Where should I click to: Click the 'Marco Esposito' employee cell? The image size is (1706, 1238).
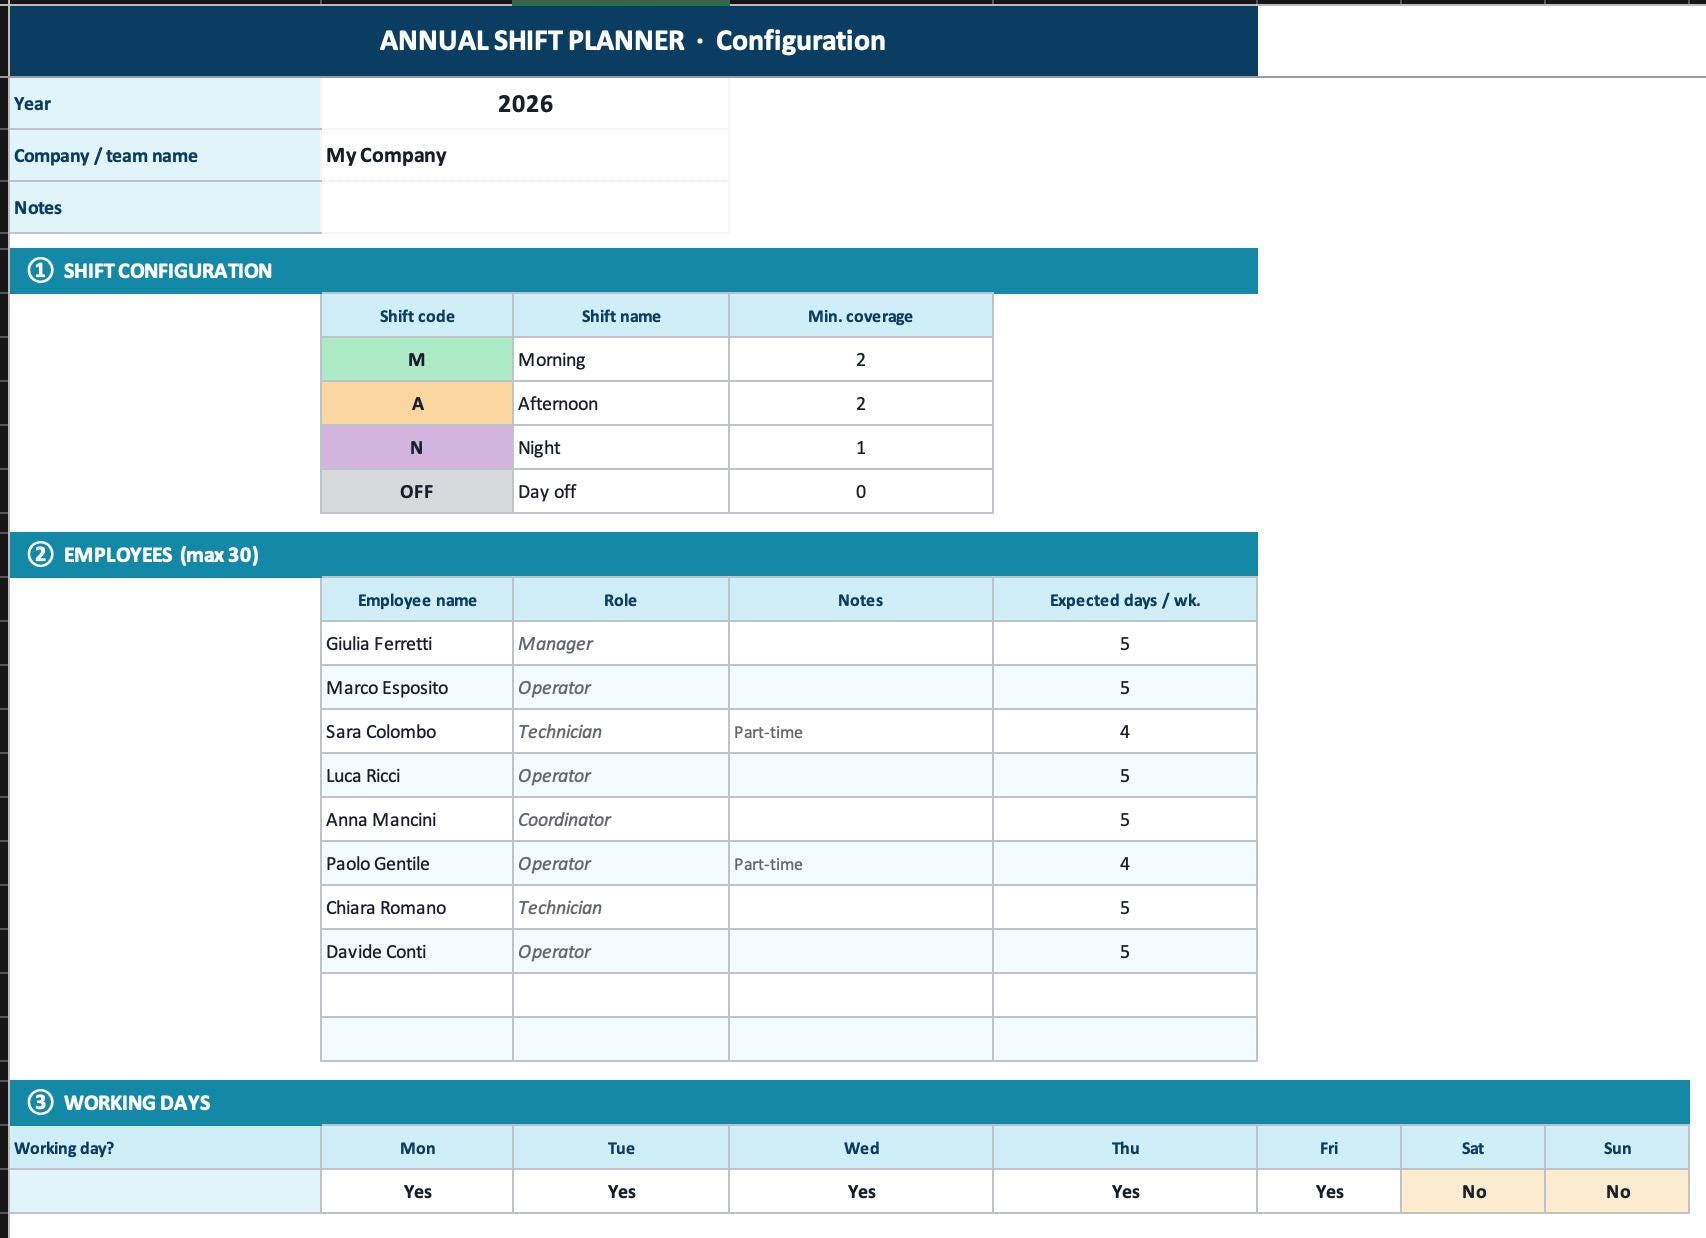(x=417, y=688)
